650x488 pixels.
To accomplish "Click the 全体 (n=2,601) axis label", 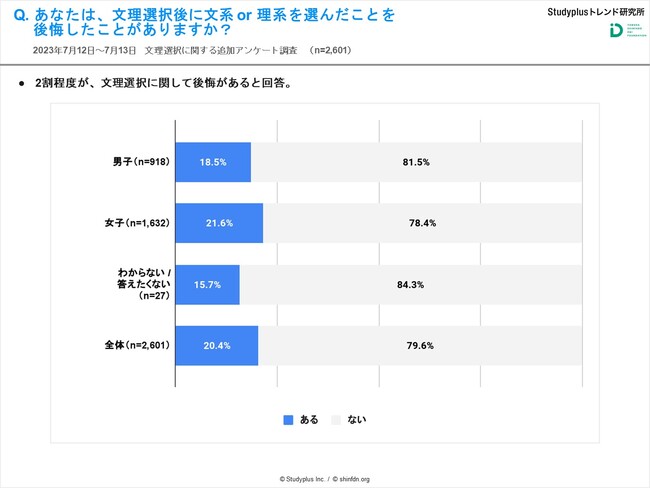I will click(136, 345).
